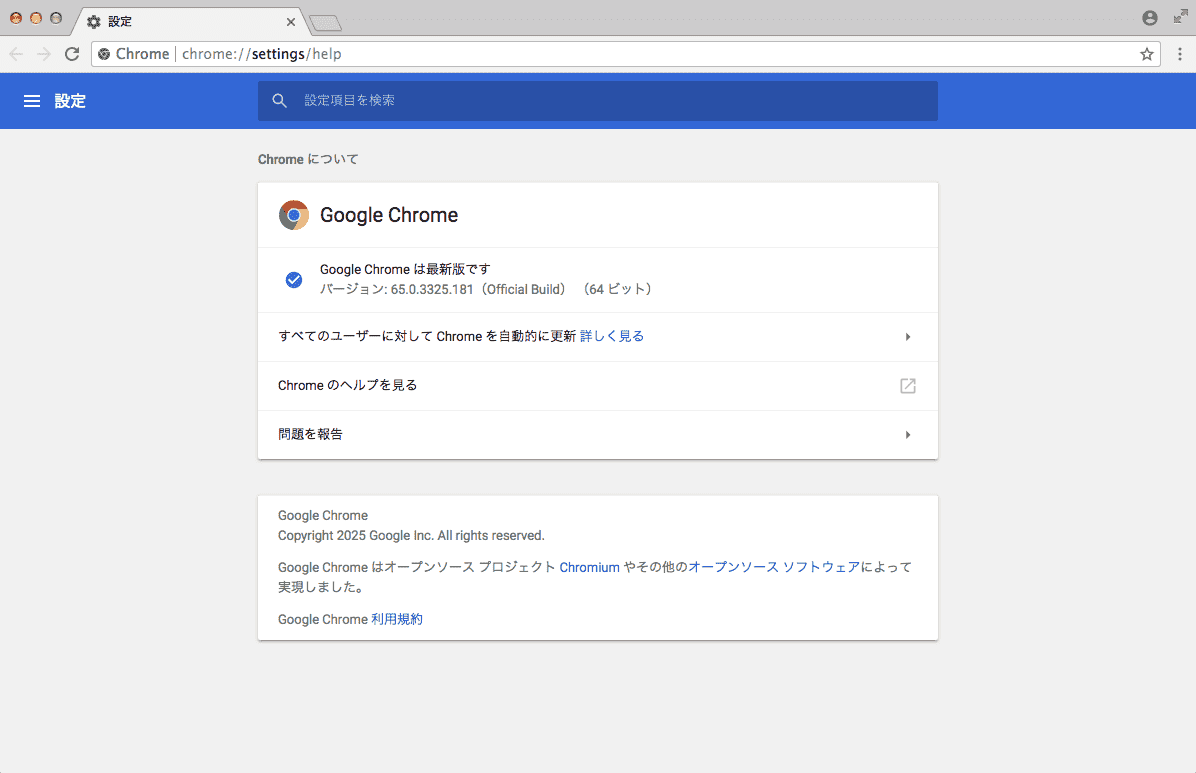Open the 利用規約 link
Image resolution: width=1196 pixels, height=773 pixels.
click(x=397, y=620)
